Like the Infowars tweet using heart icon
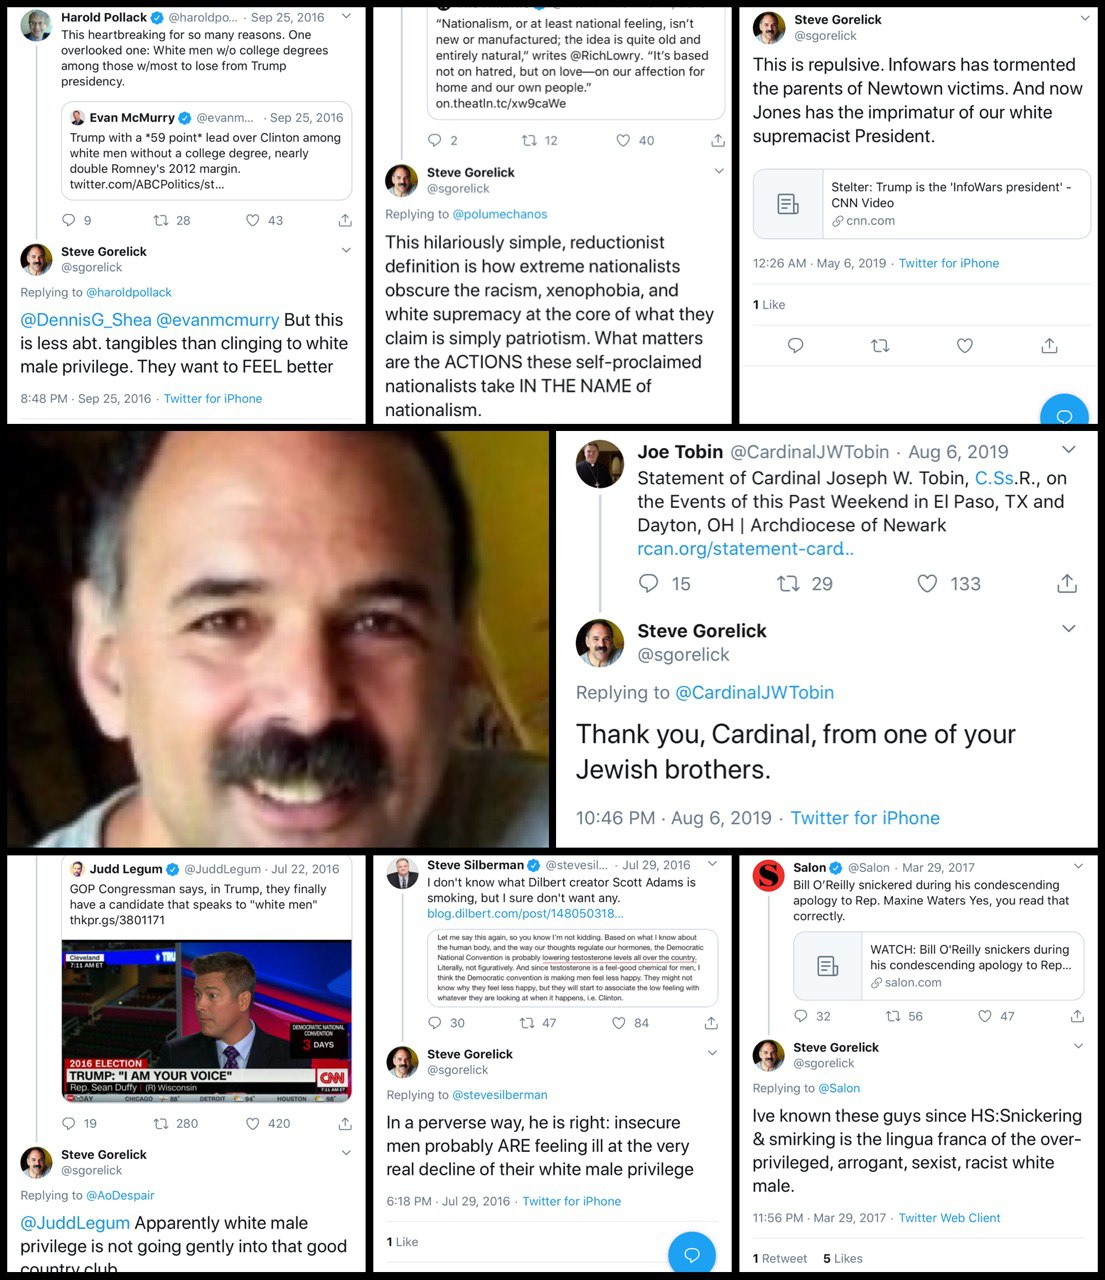The width and height of the screenshot is (1105, 1280). (965, 346)
